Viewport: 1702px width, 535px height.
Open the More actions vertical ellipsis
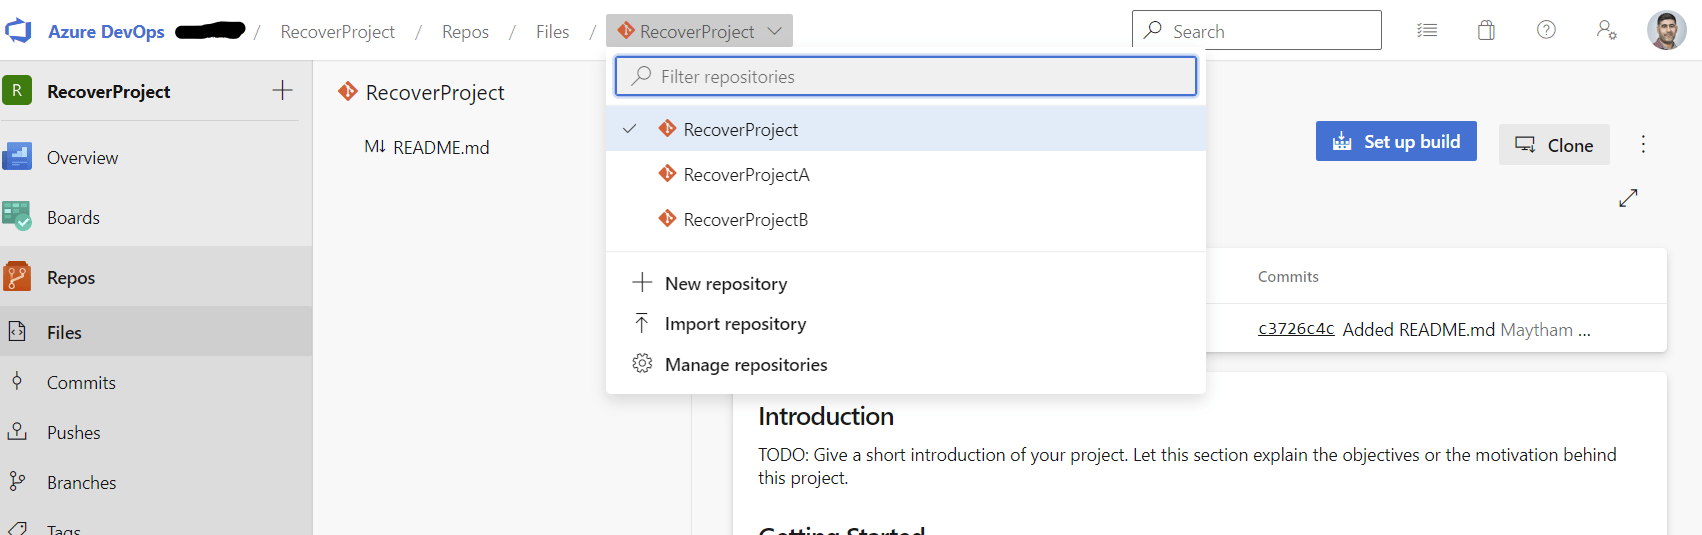(1643, 144)
